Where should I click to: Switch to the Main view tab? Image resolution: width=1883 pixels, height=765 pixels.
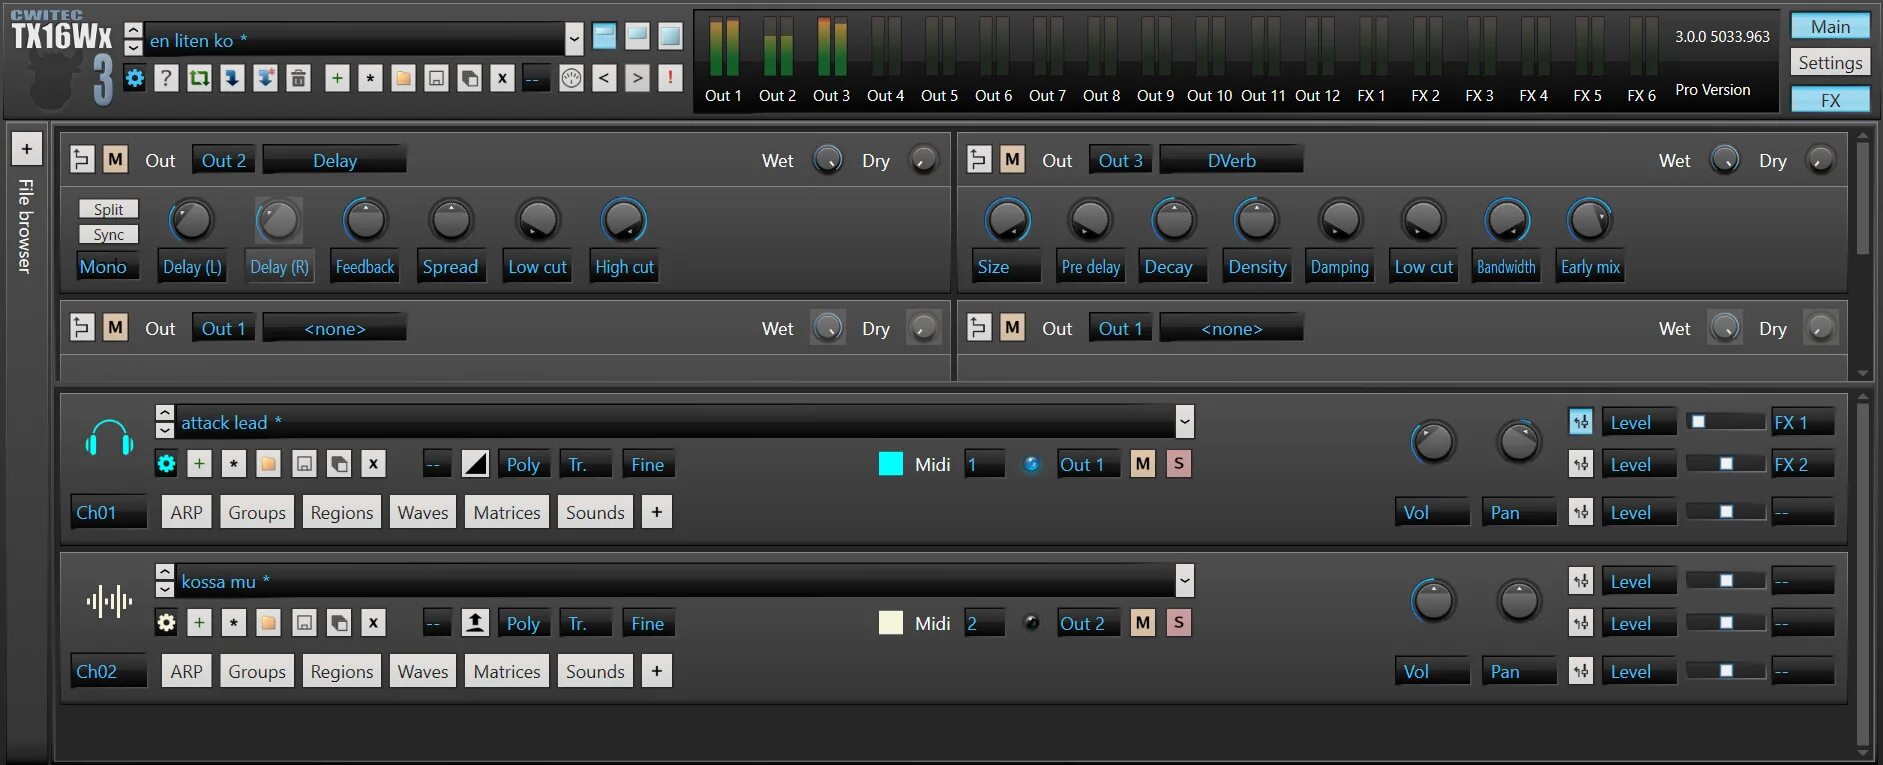coord(1830,26)
